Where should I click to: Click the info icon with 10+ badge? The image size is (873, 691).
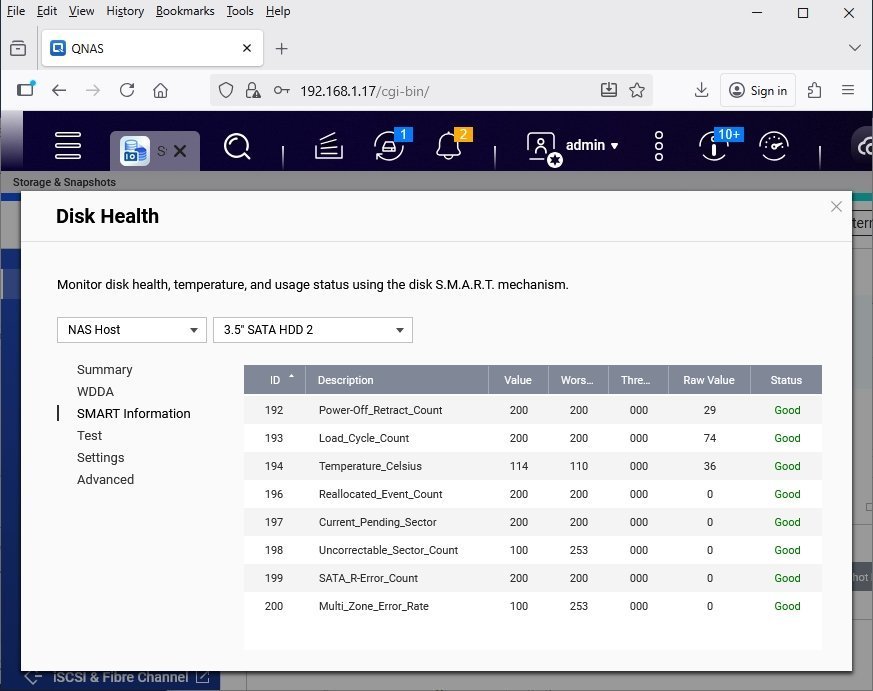(715, 146)
